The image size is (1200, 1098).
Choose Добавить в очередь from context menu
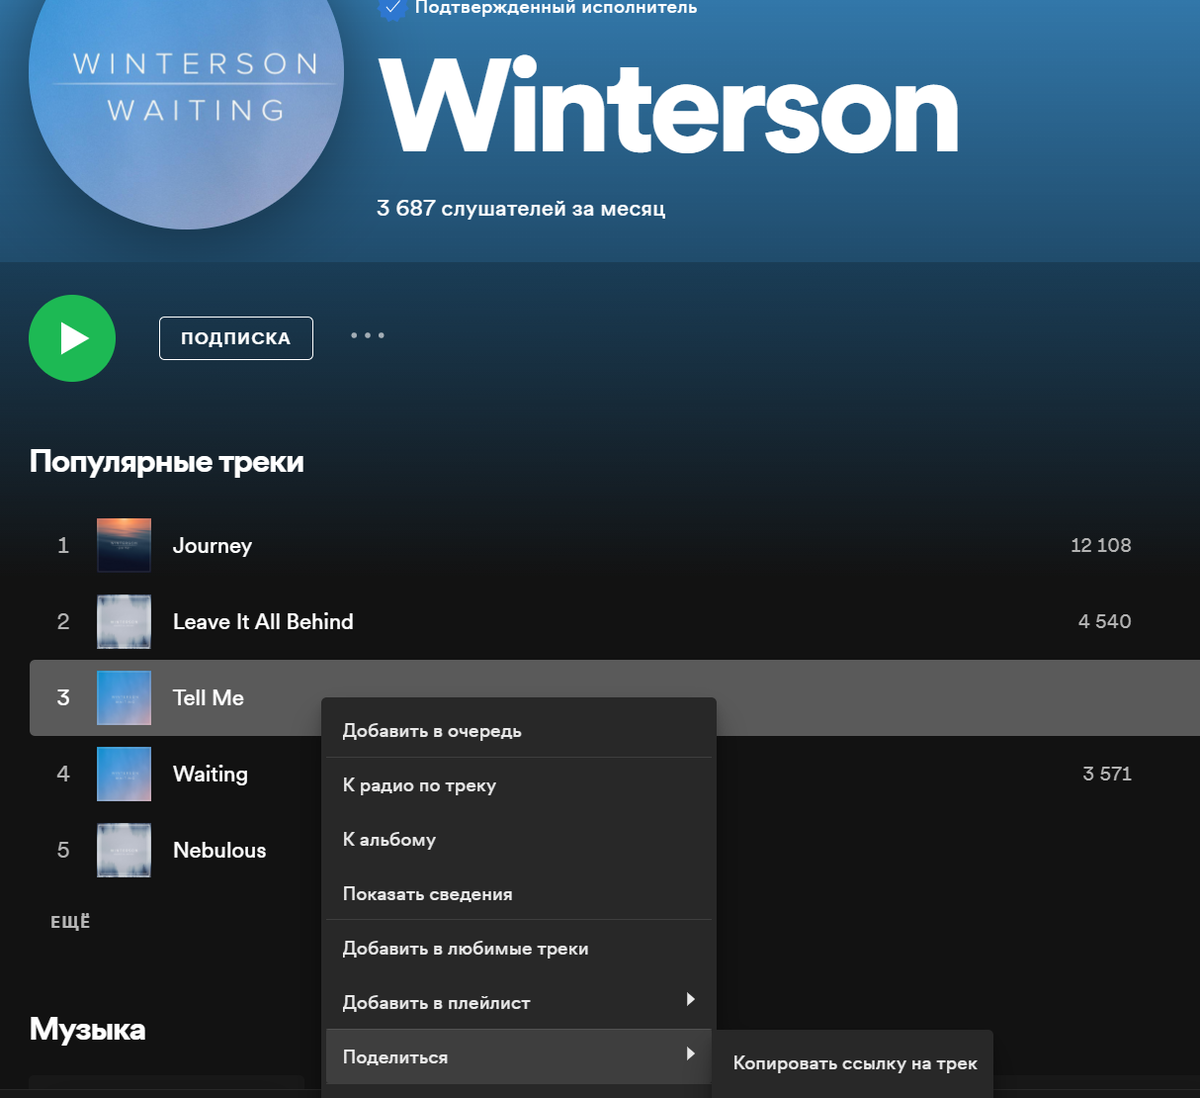[x=519, y=731]
